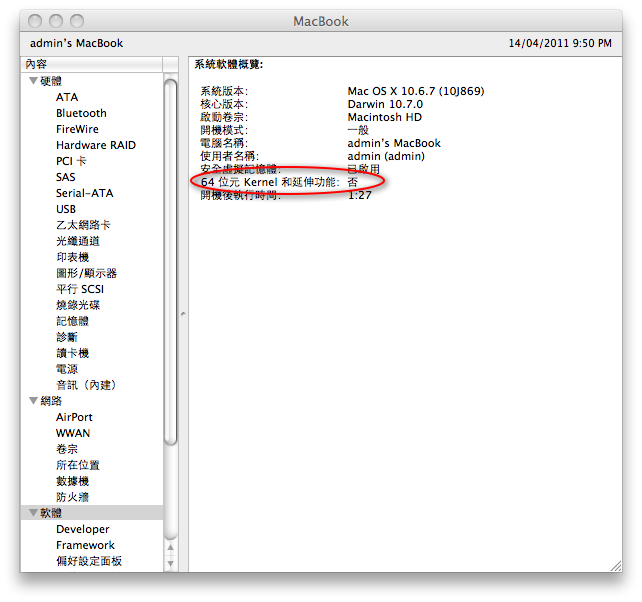The image size is (642, 602).
Task: Select 卷宗 volumes entry
Action: pos(67,449)
